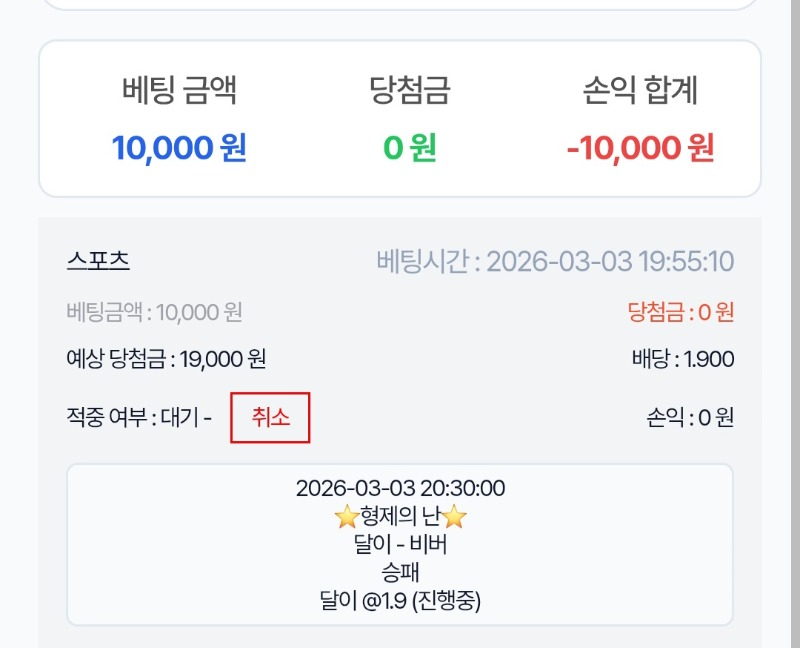Click the red -10,000 원 profit total
Screen dimensions: 800x648
click(640, 148)
